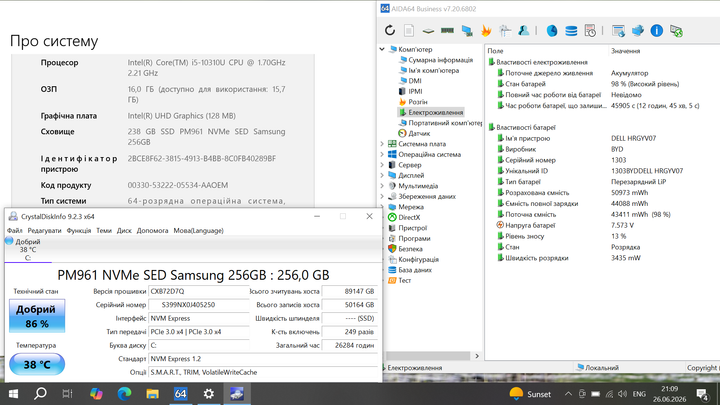Viewport: 720px width, 405px height.
Task: Click the monitor benchmark icon in AIDA64 toolbar
Action: coord(467,31)
